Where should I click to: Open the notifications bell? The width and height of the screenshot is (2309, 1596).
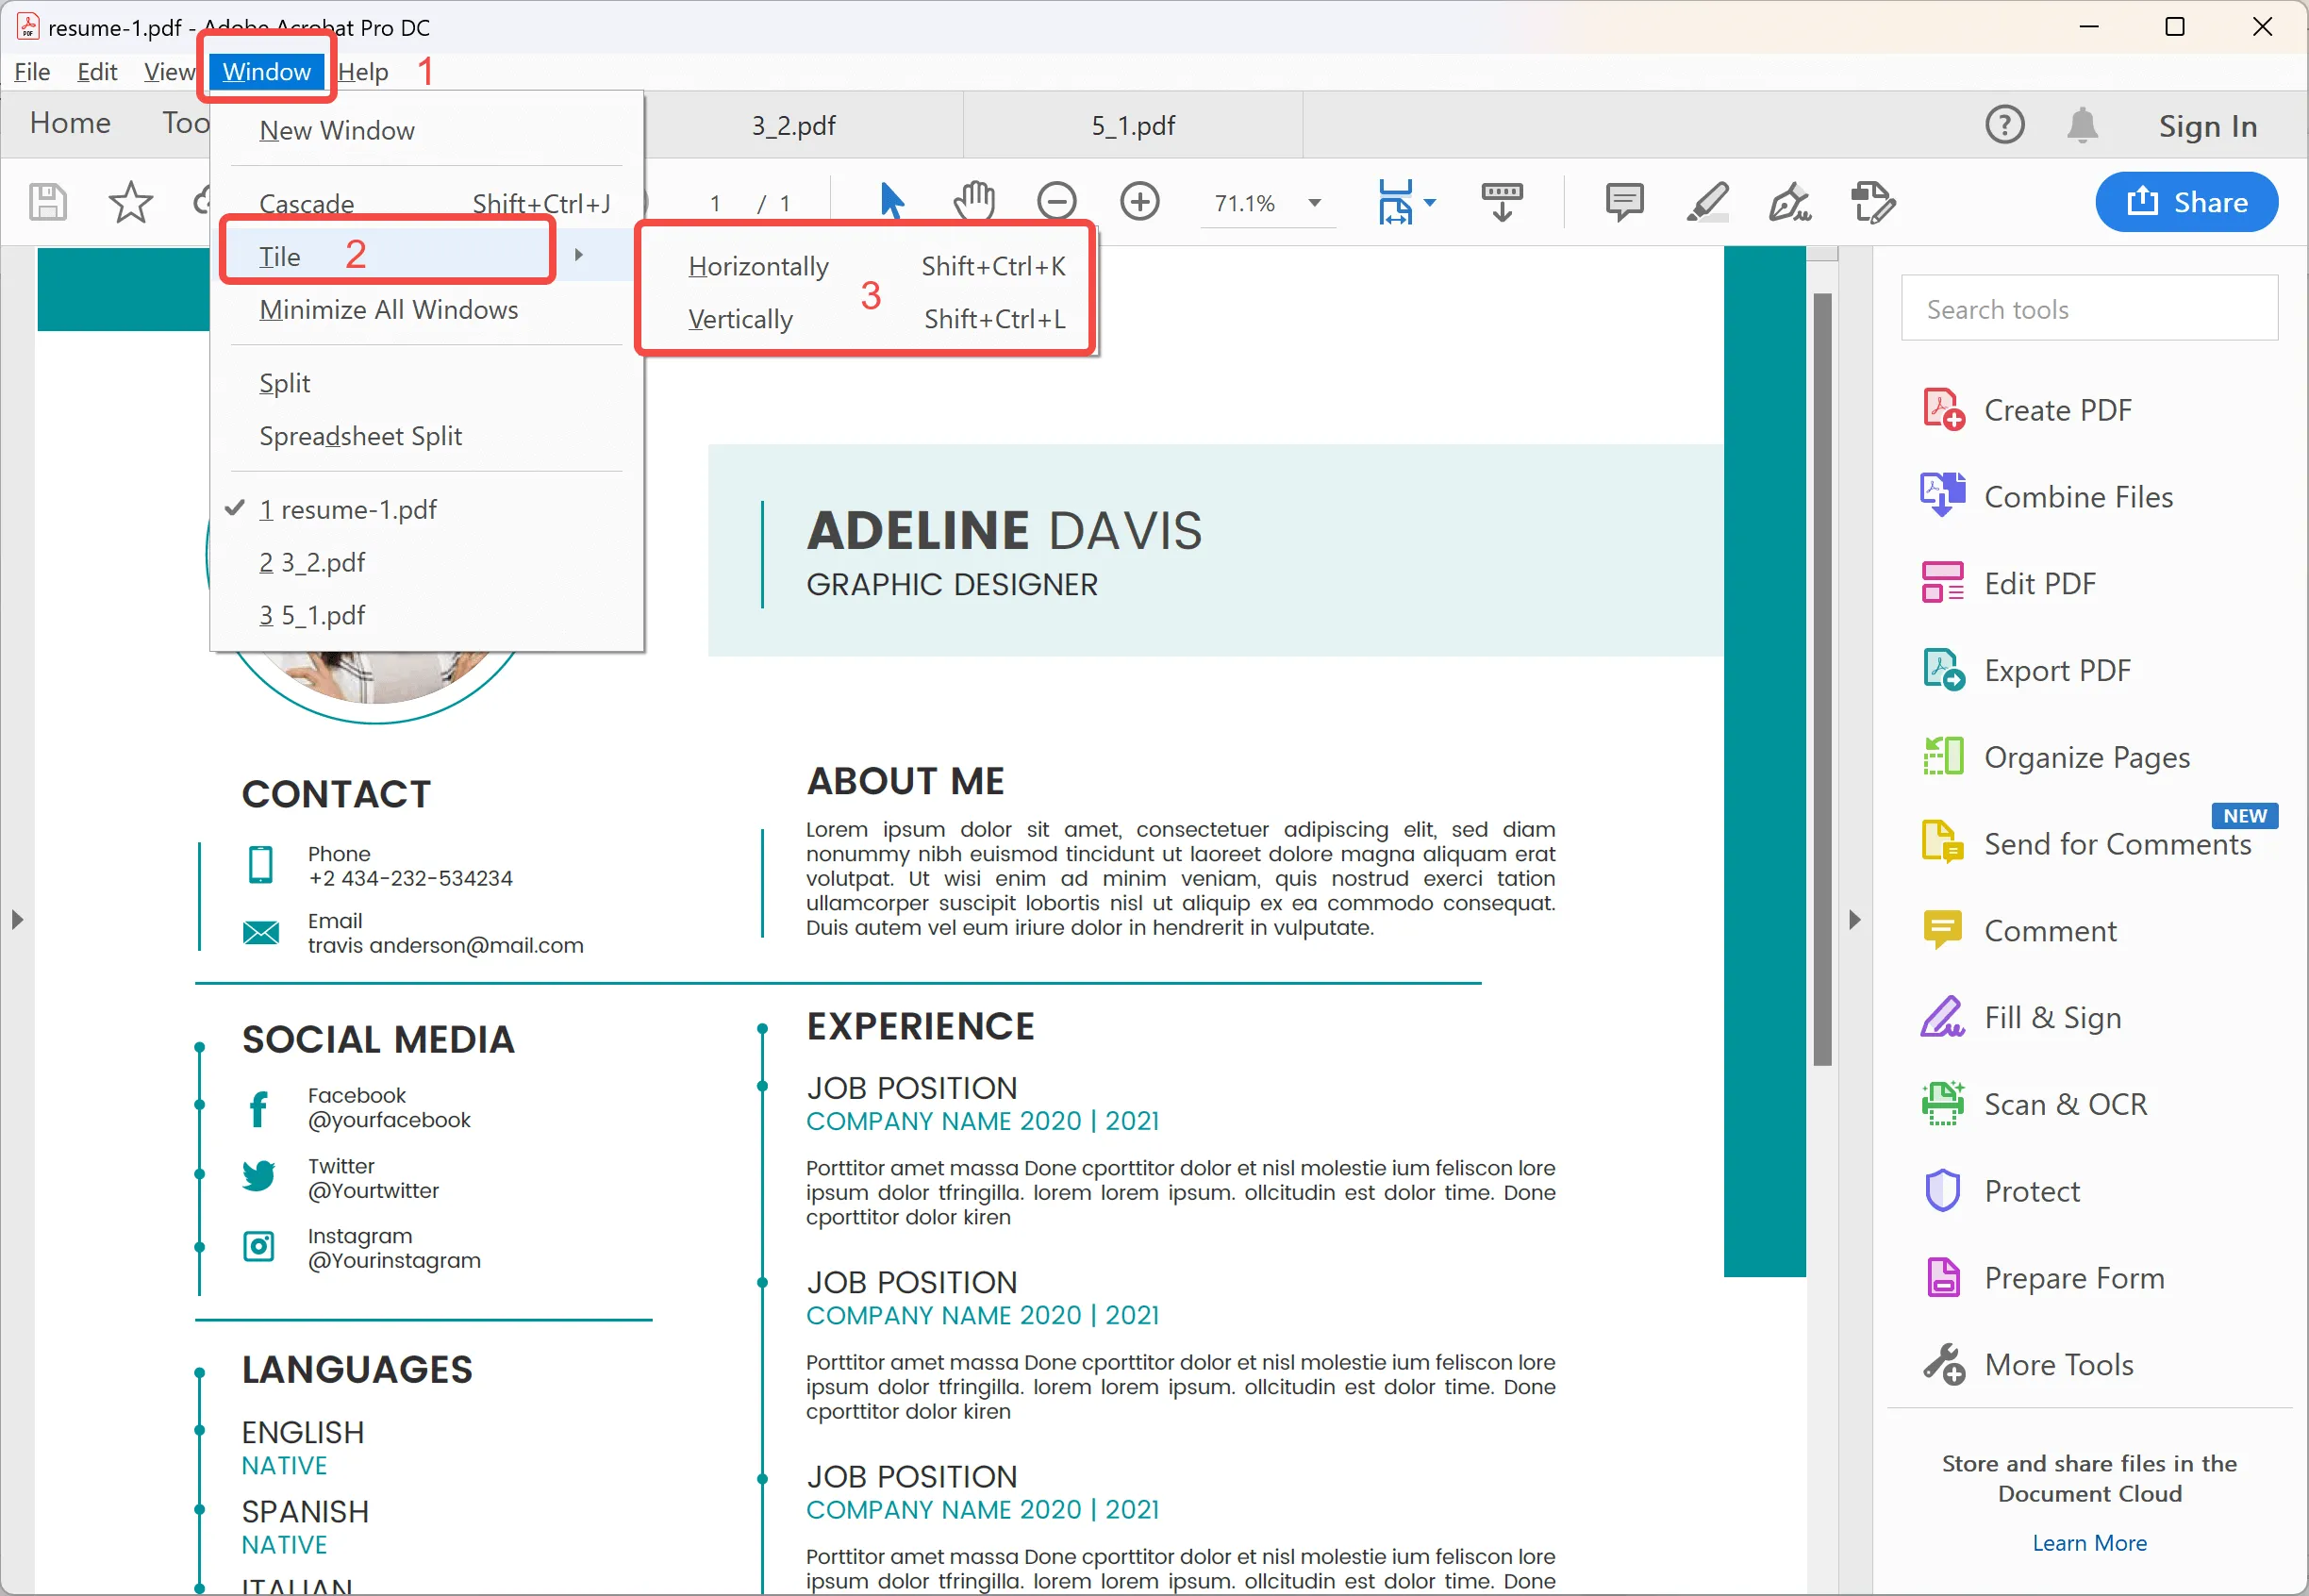(x=2082, y=126)
